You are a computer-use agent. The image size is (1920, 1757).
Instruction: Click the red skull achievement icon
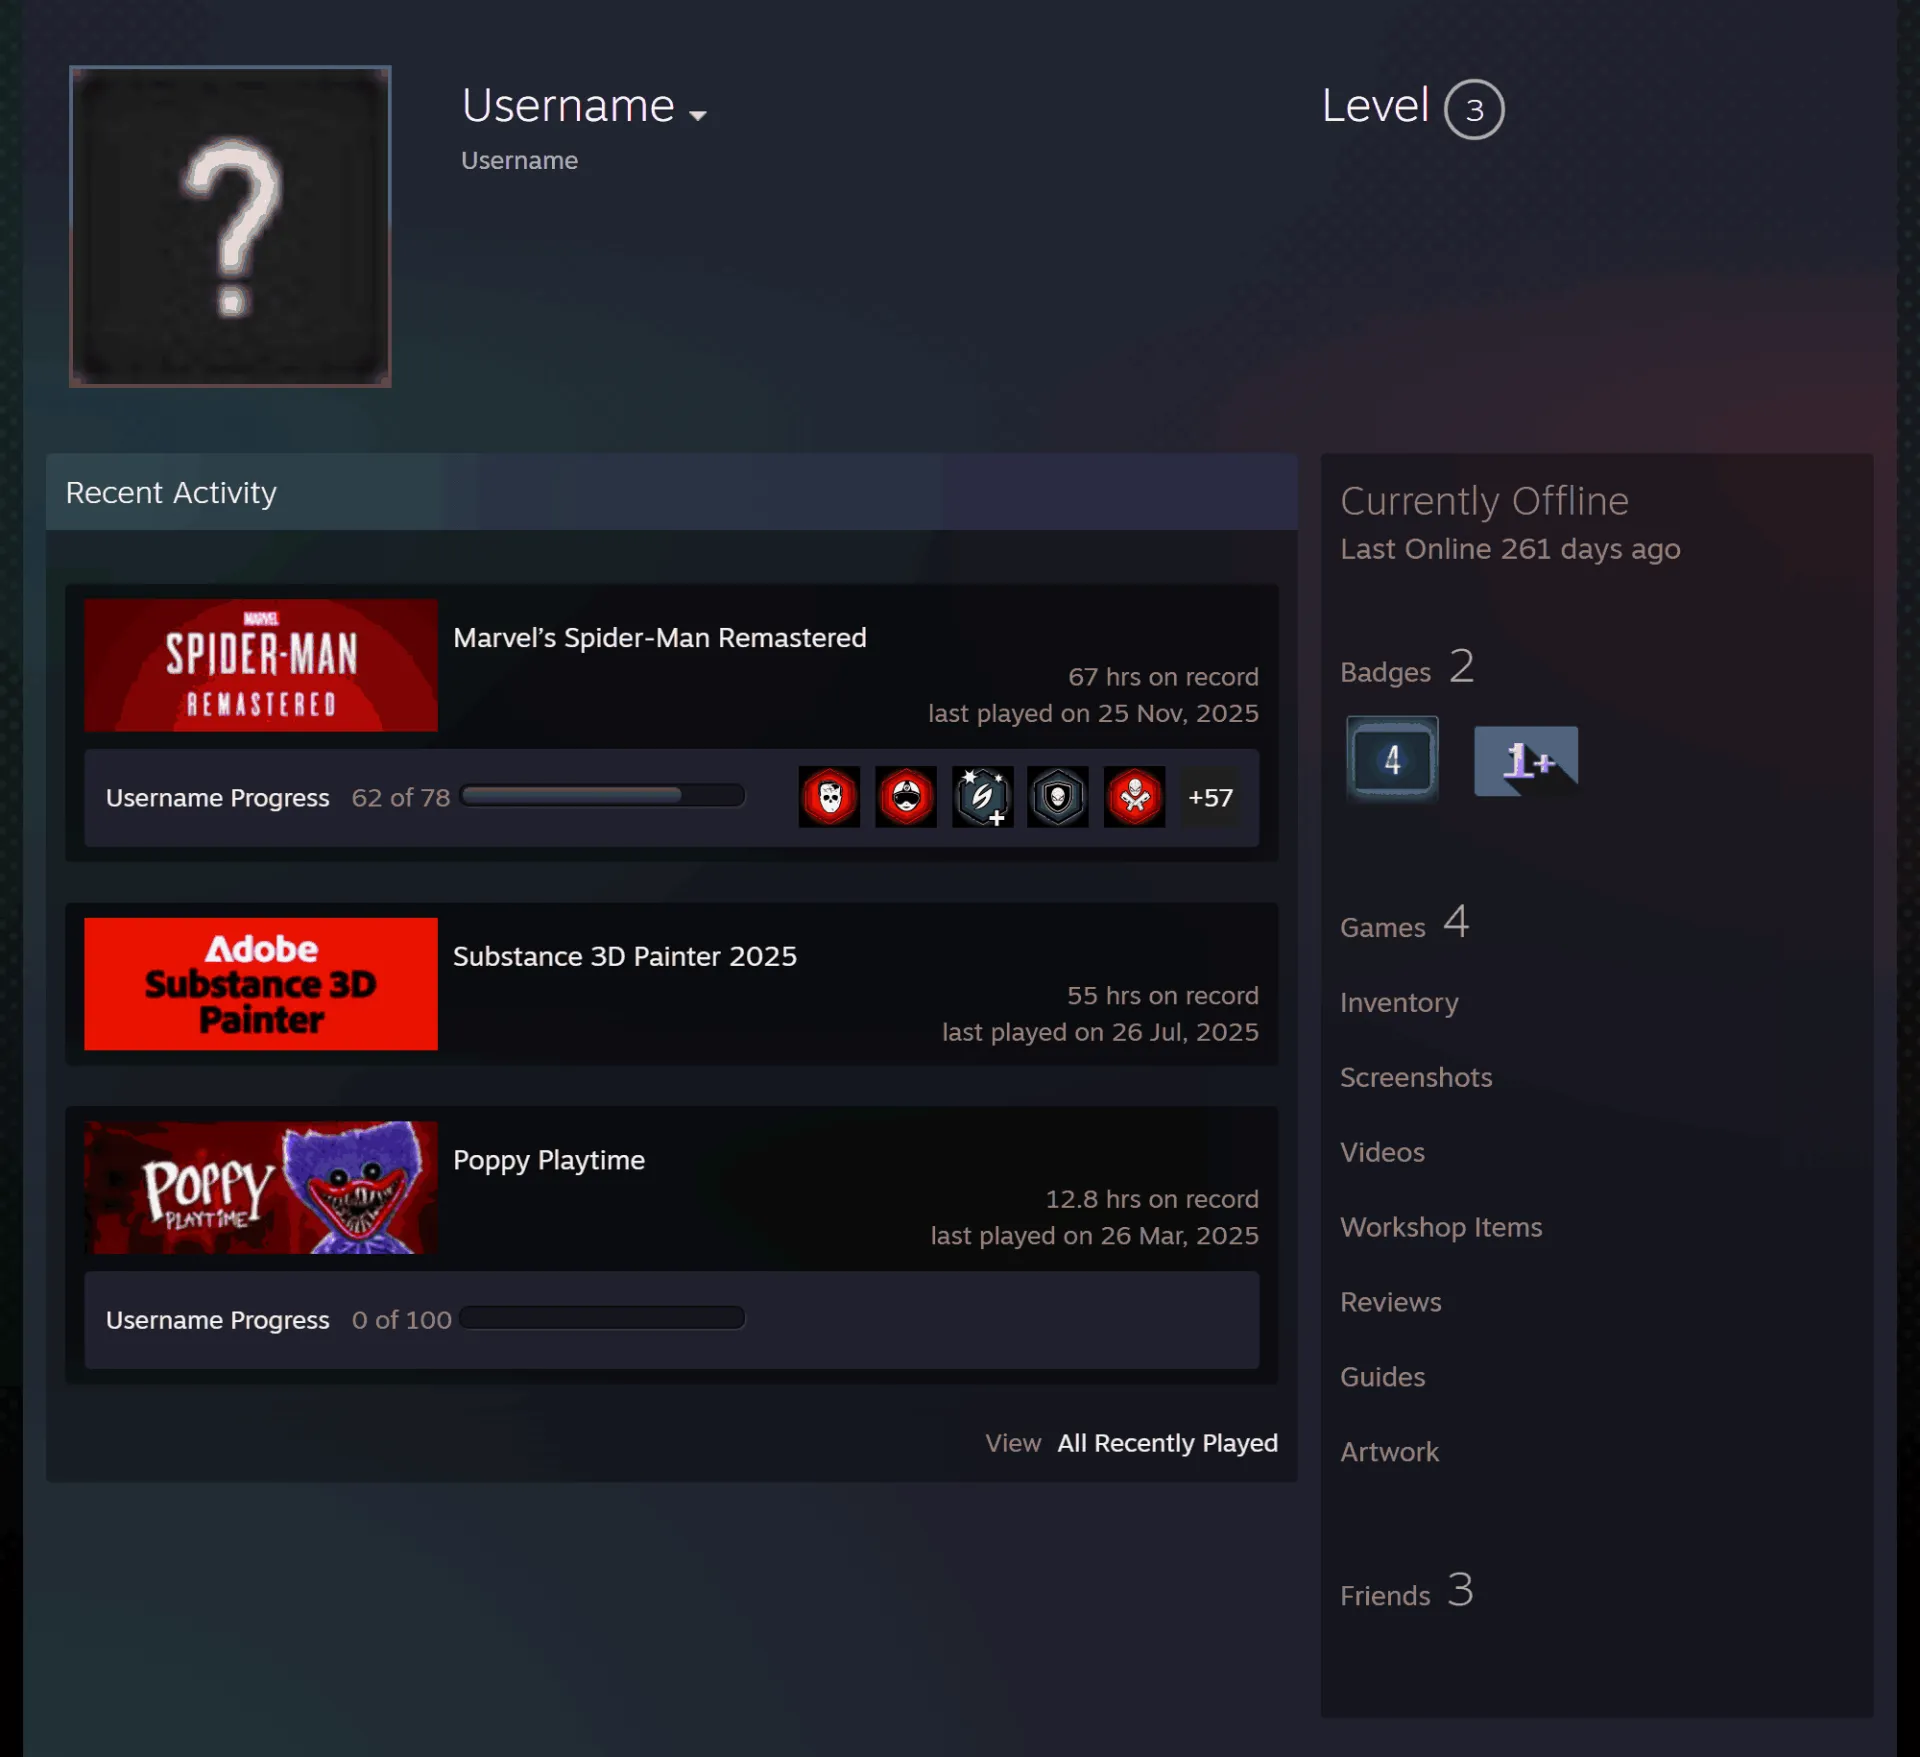click(x=829, y=797)
